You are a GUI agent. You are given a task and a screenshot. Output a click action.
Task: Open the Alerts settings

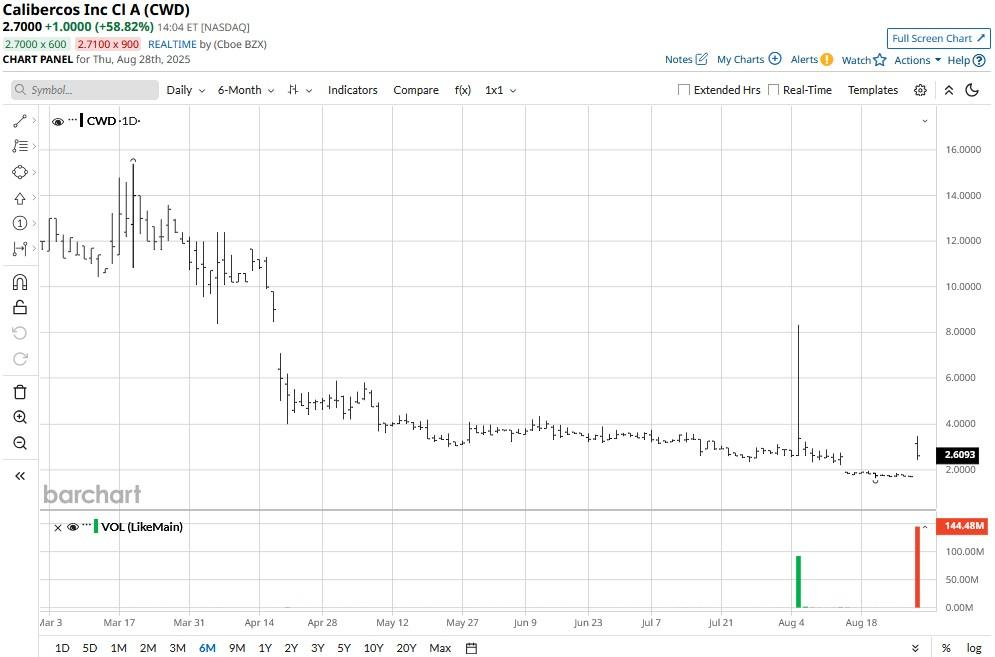[x=811, y=60]
